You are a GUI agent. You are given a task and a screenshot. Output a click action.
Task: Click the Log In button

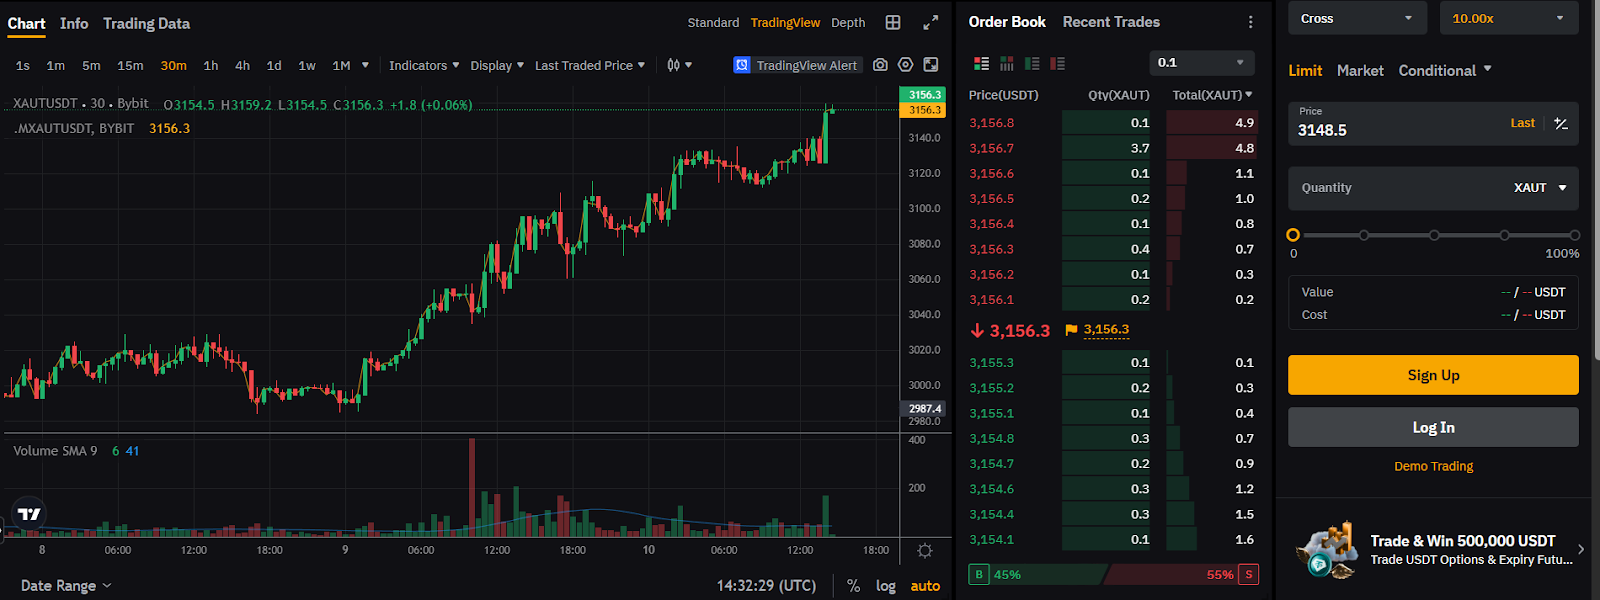click(1433, 427)
